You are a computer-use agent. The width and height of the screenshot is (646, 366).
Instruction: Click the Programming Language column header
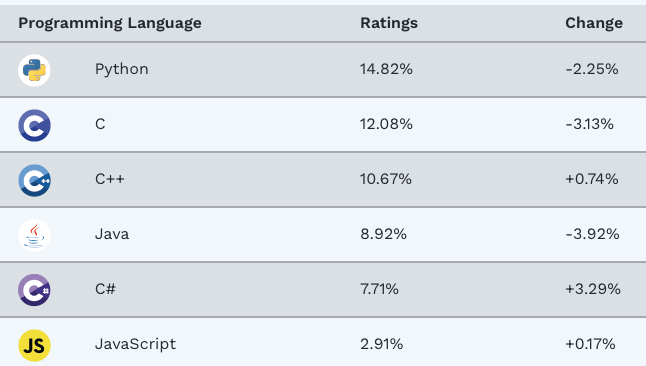pyautogui.click(x=110, y=23)
